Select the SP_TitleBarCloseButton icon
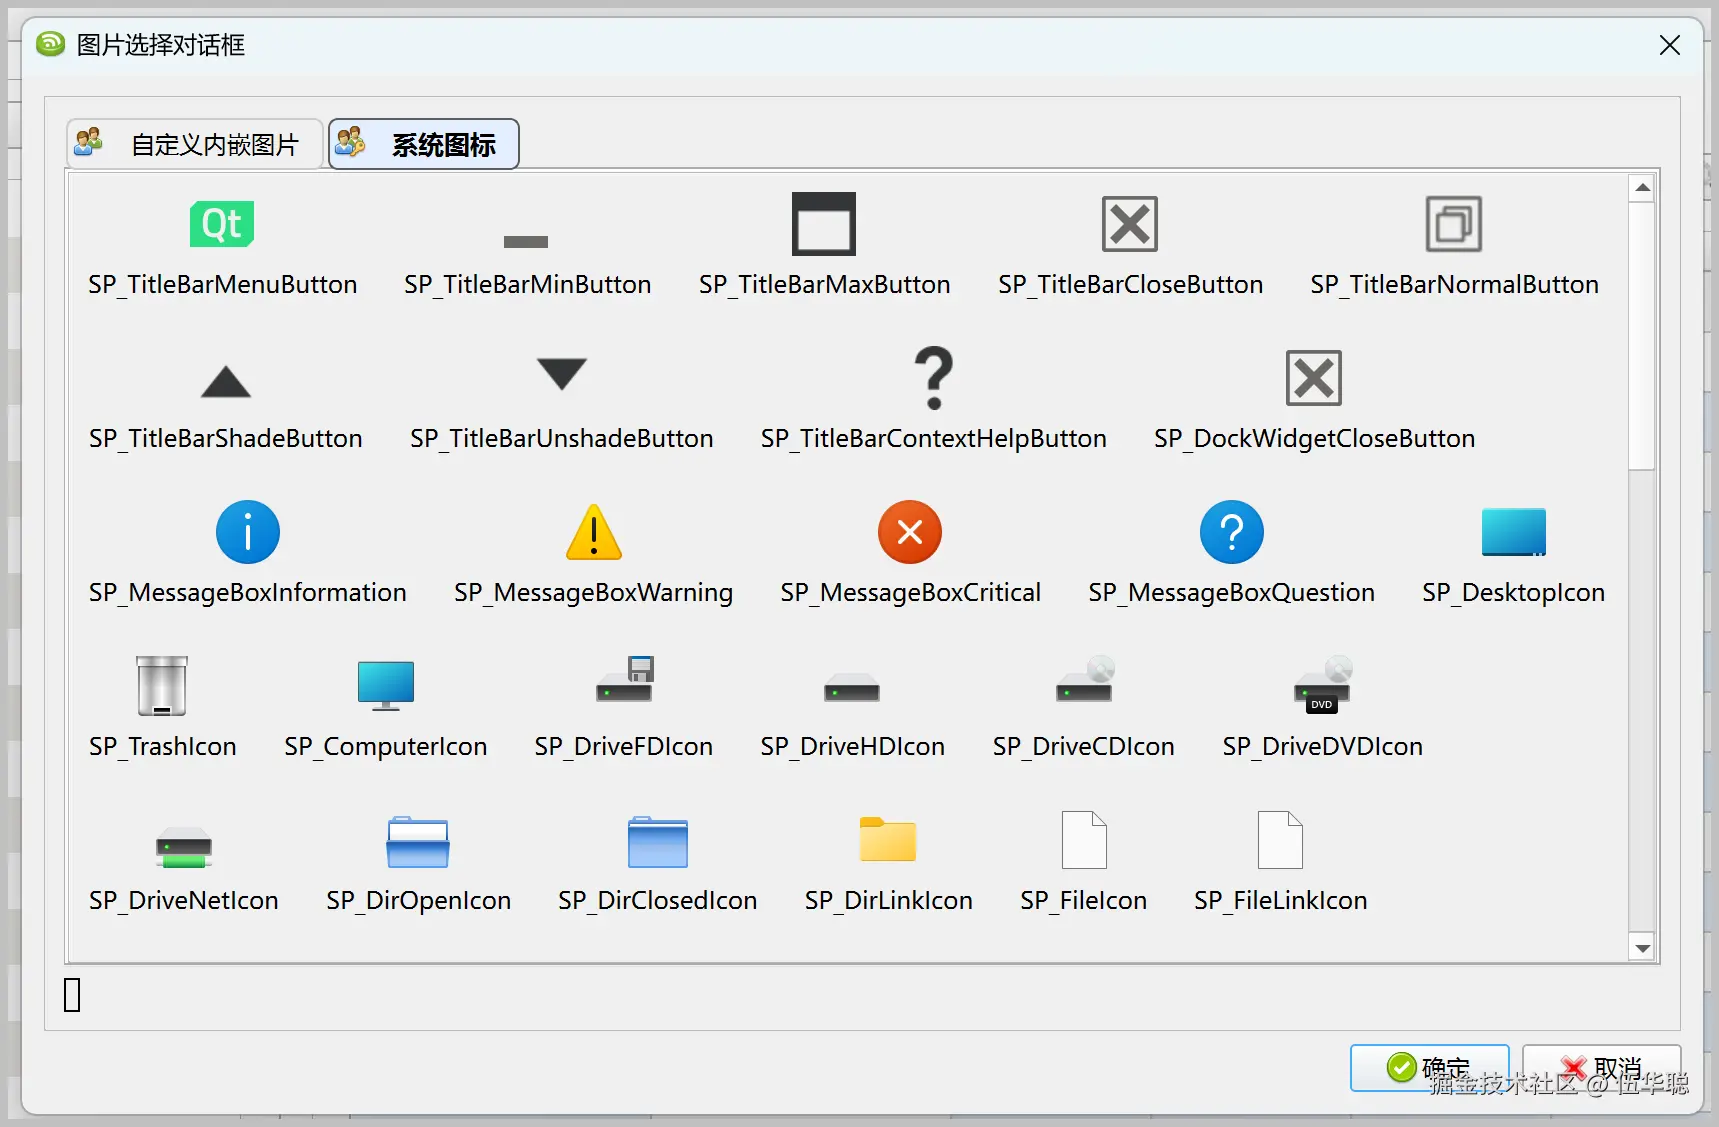 point(1130,224)
